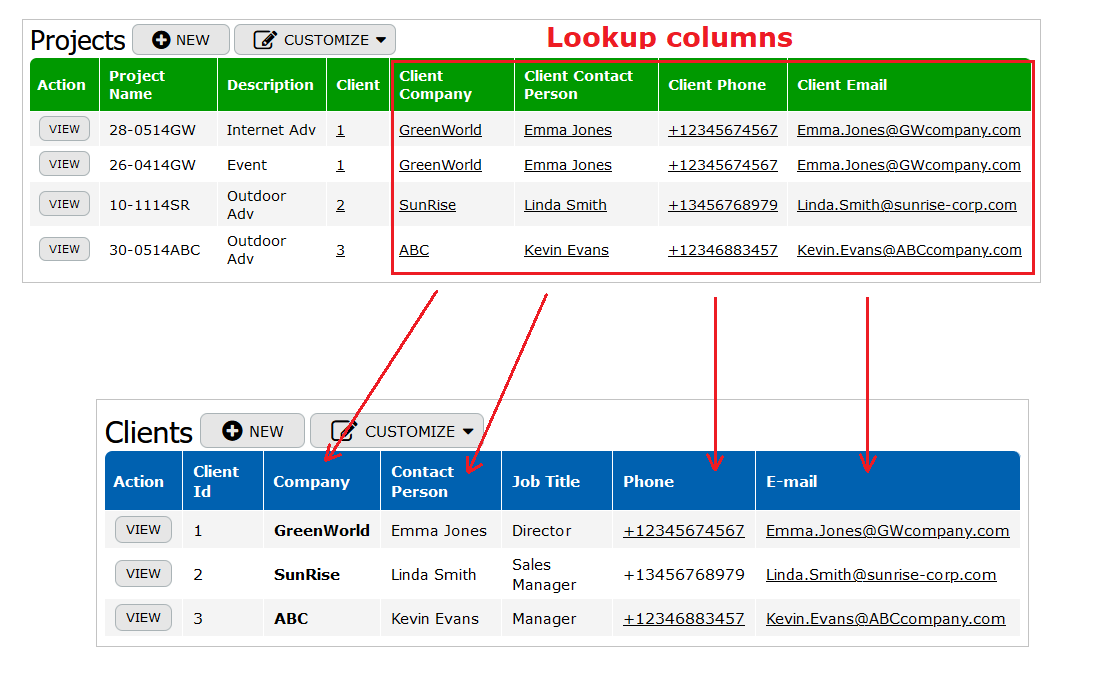Open the Projects CUSTOMIZE dropdown arrow

(x=381, y=40)
